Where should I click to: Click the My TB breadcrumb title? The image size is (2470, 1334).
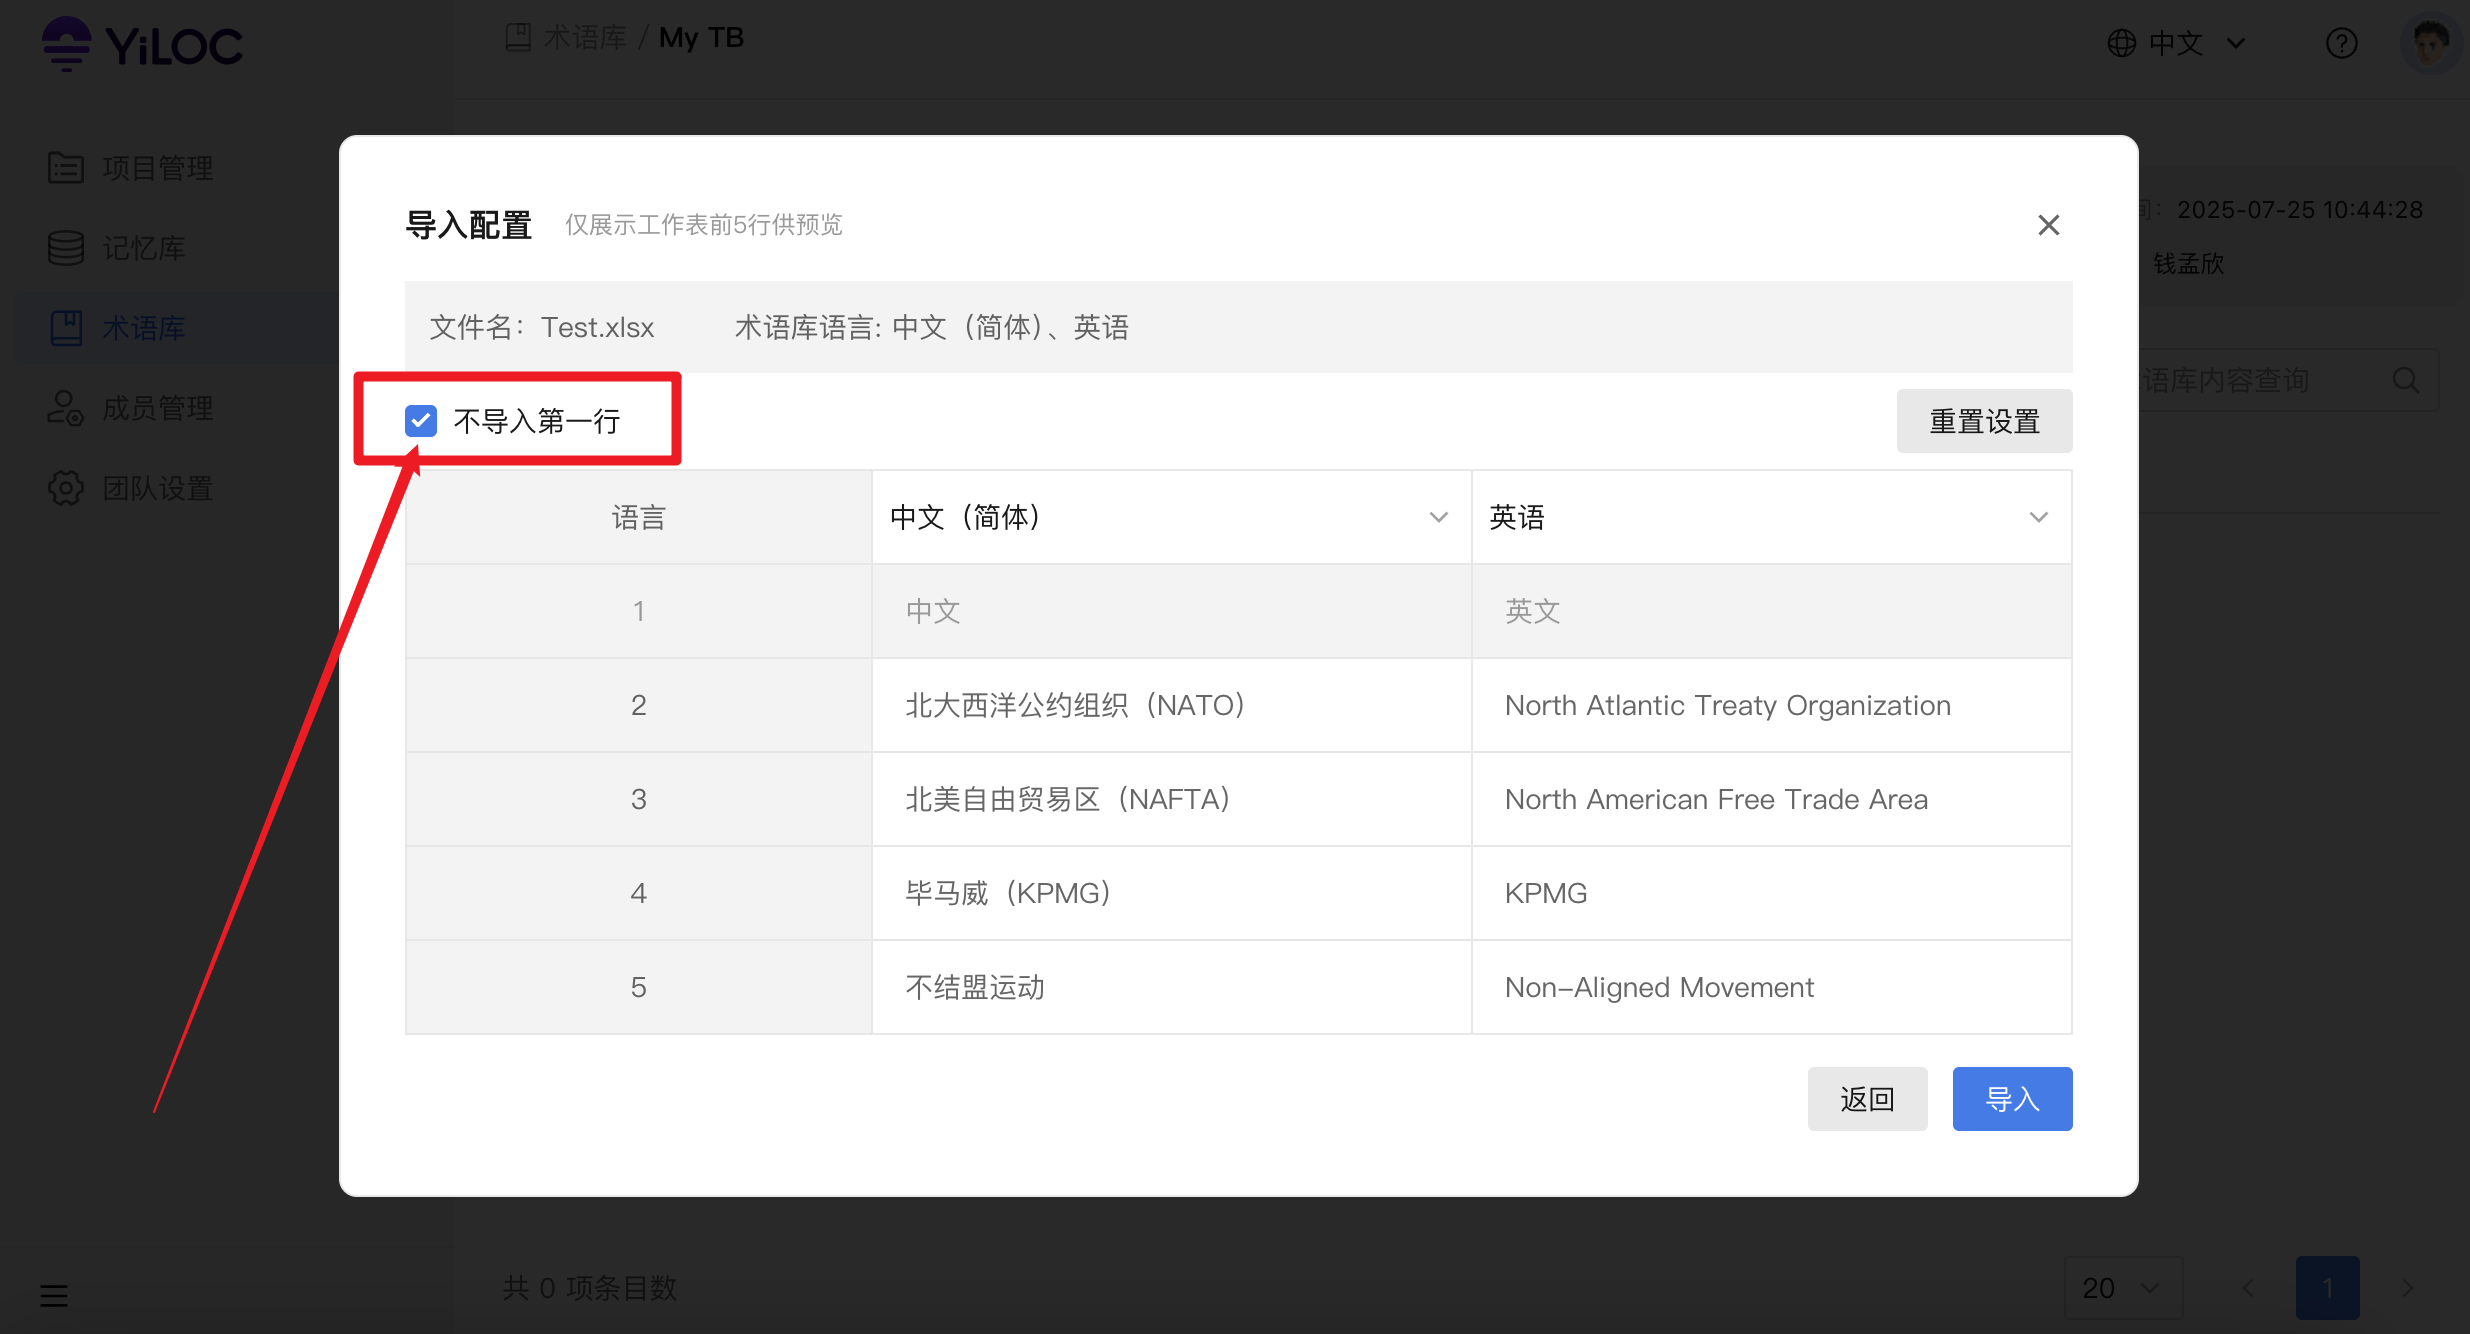702,38
